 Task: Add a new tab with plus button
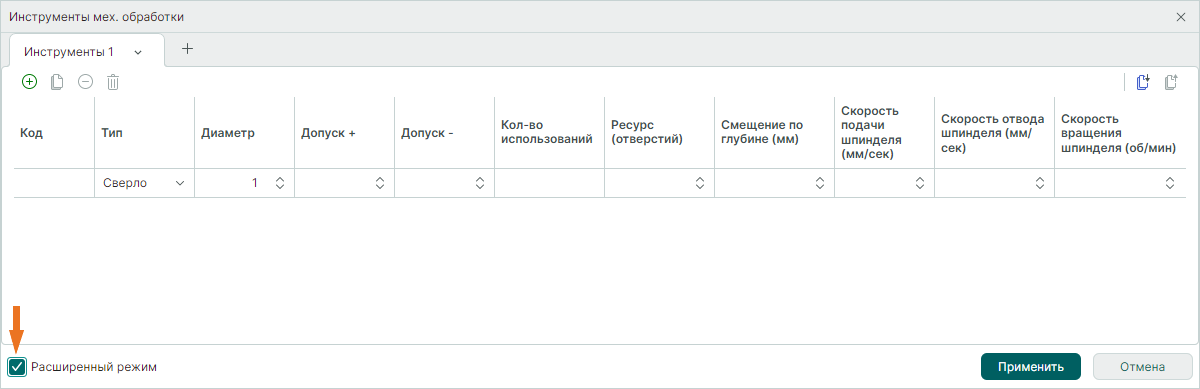coord(187,48)
